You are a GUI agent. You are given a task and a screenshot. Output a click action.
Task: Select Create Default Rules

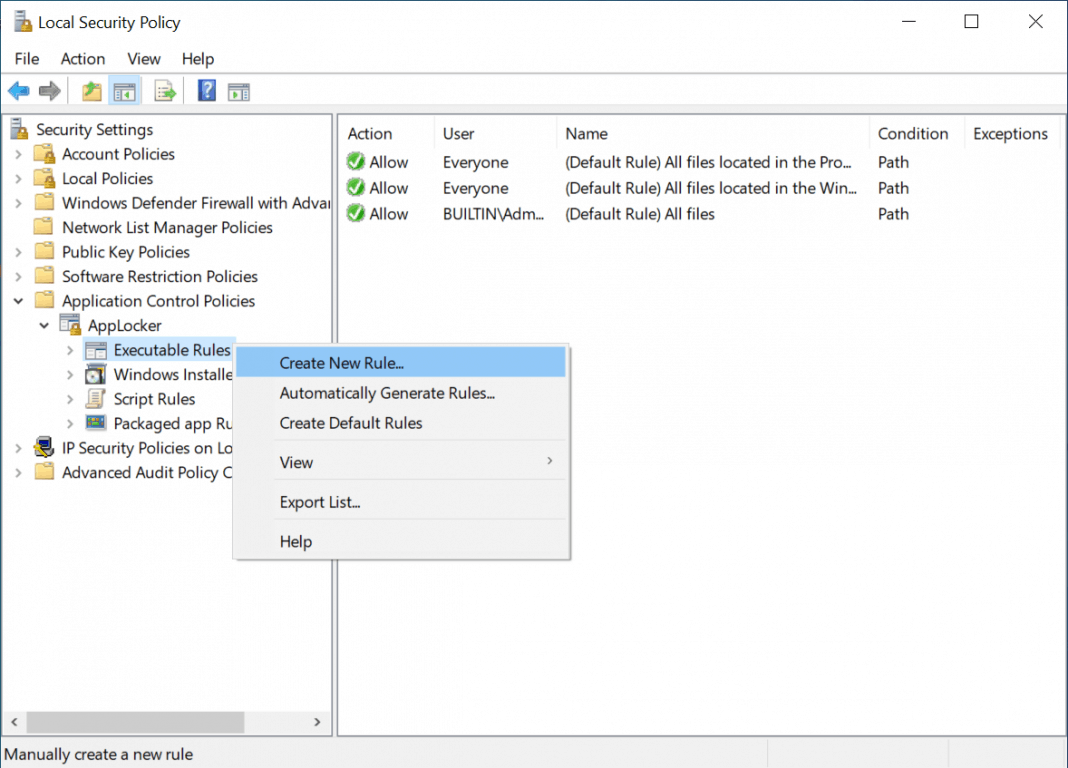(x=349, y=422)
